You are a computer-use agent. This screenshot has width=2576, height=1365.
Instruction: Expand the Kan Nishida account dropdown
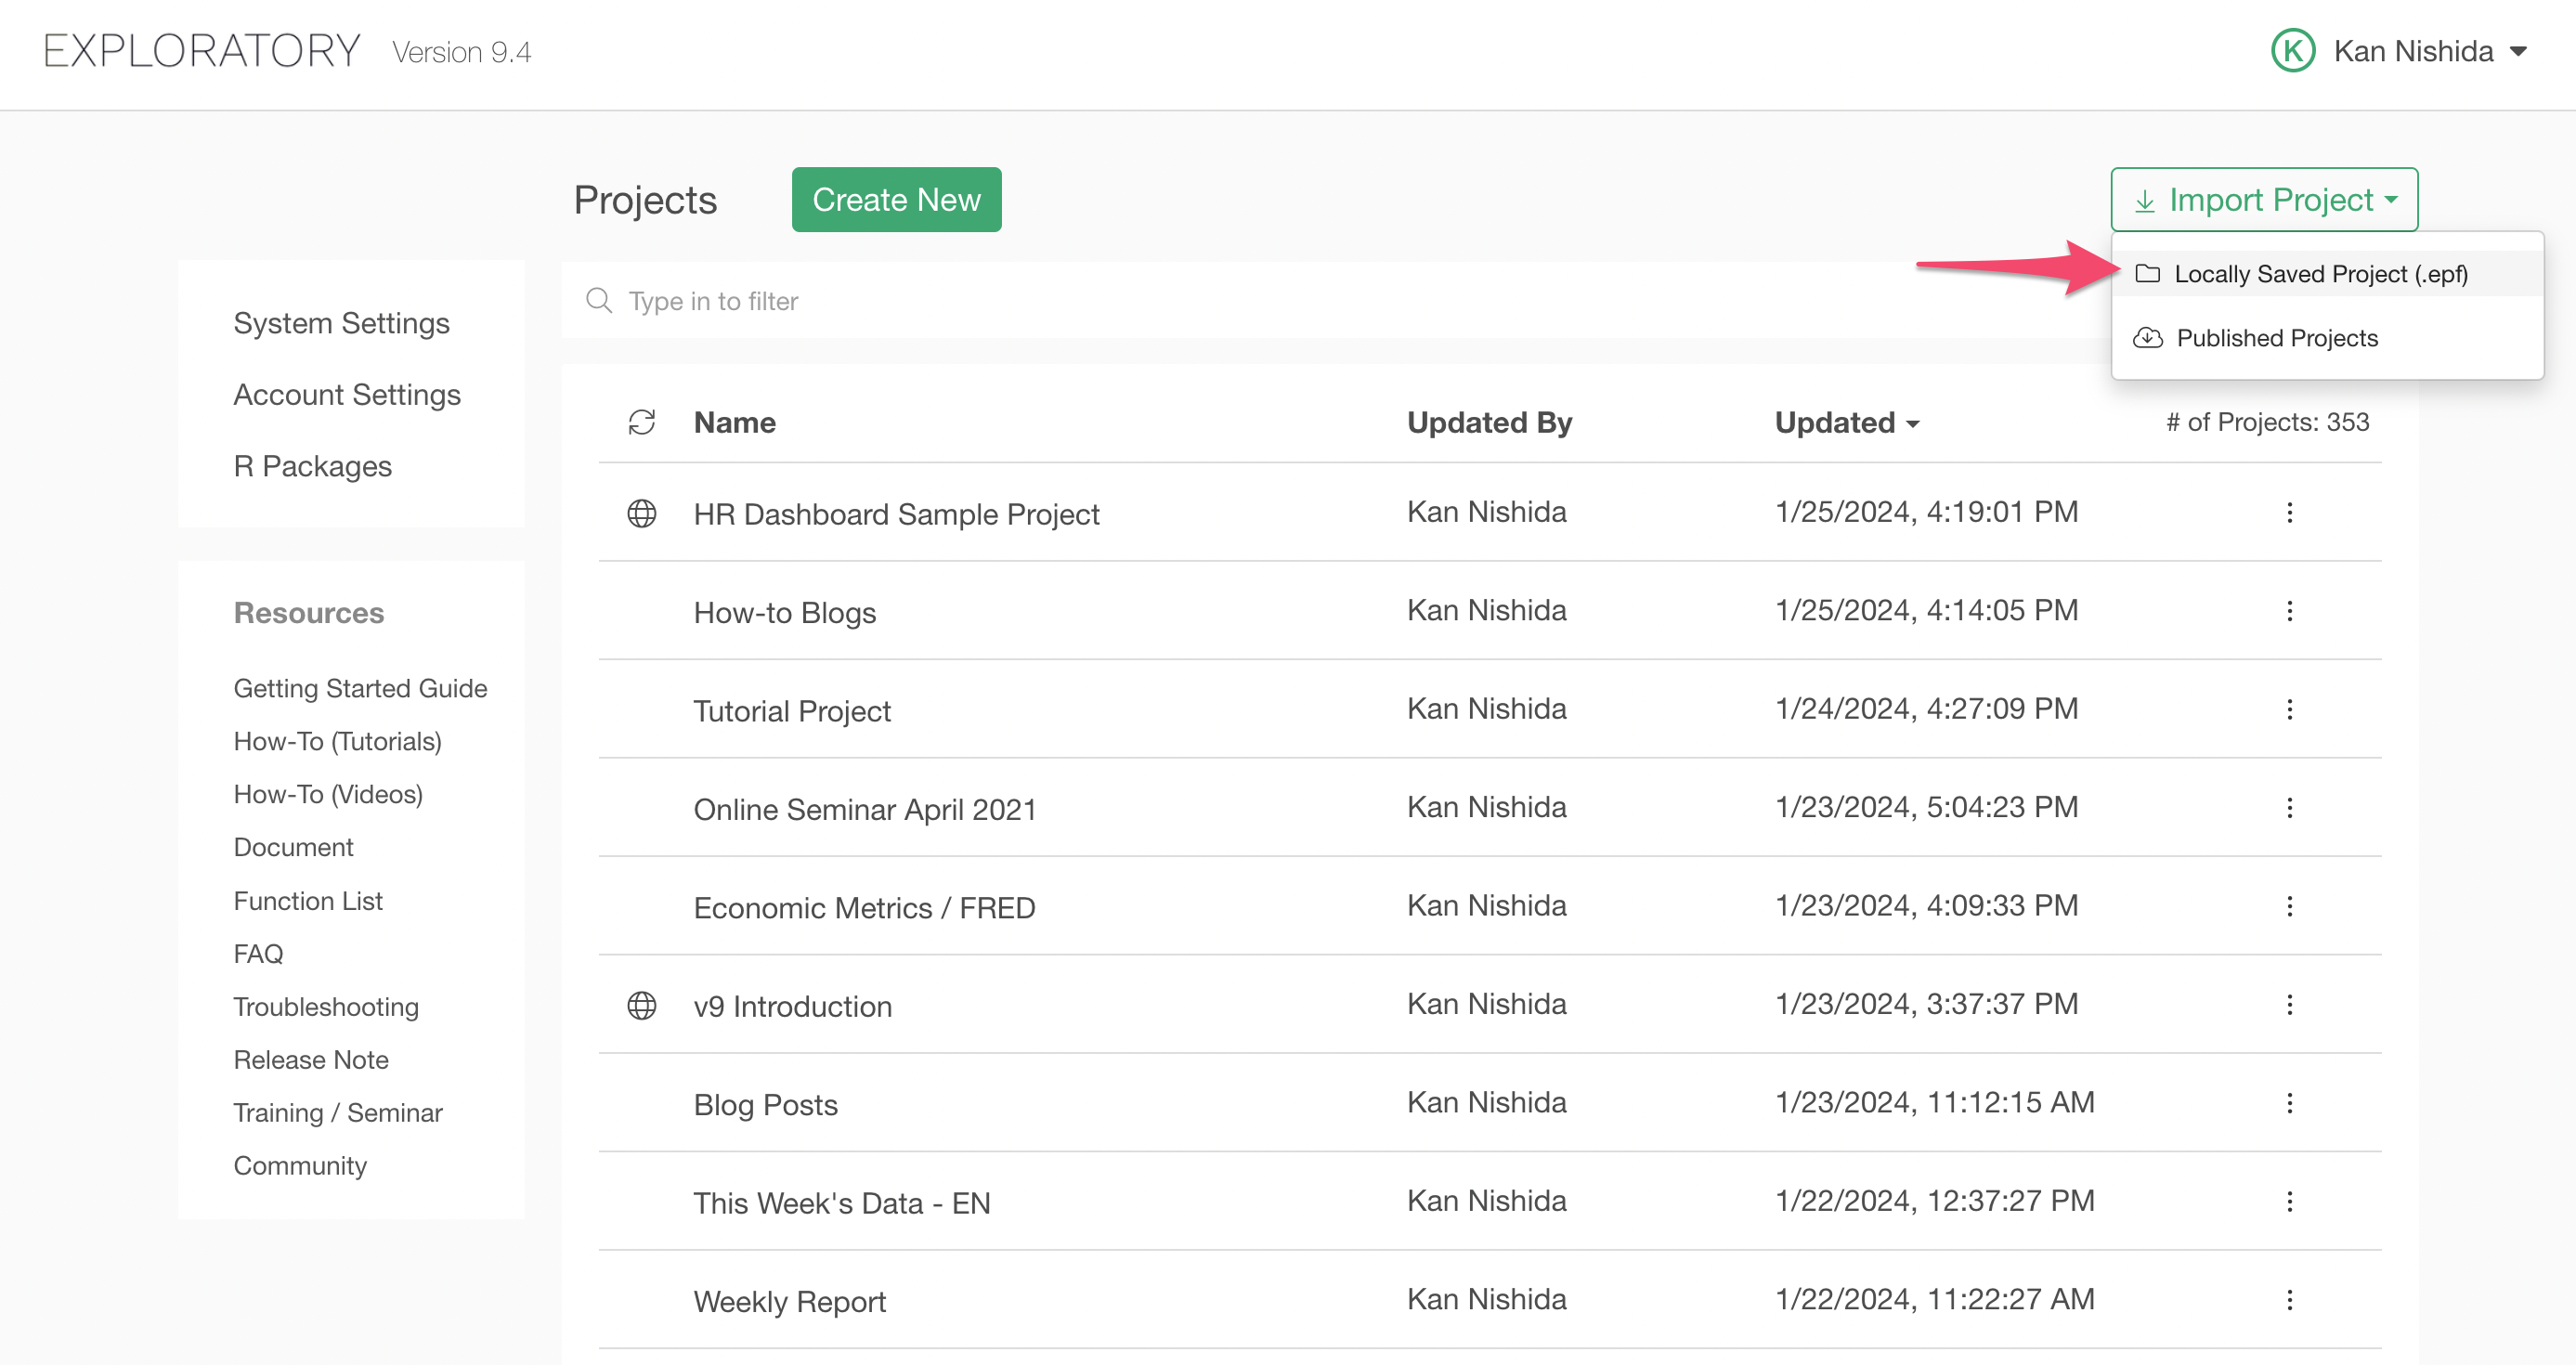2517,52
